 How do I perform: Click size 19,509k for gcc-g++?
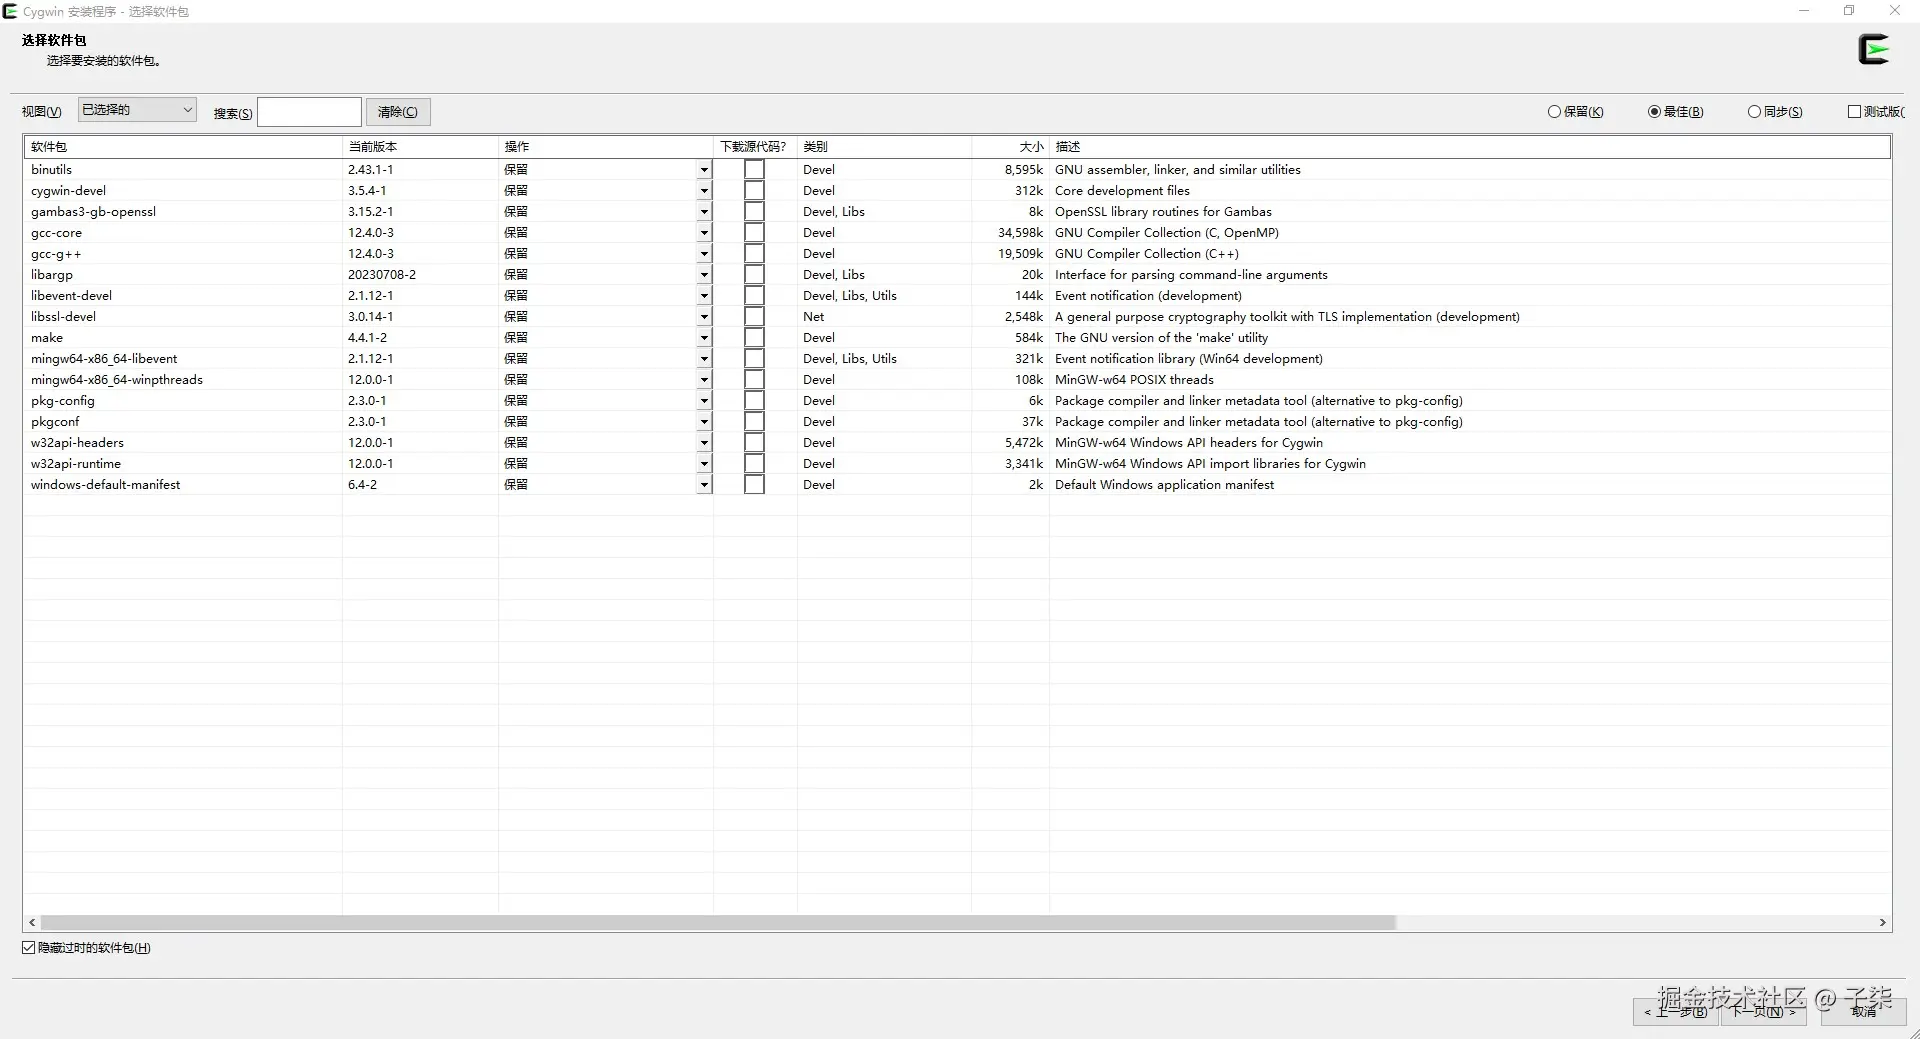click(x=1020, y=254)
